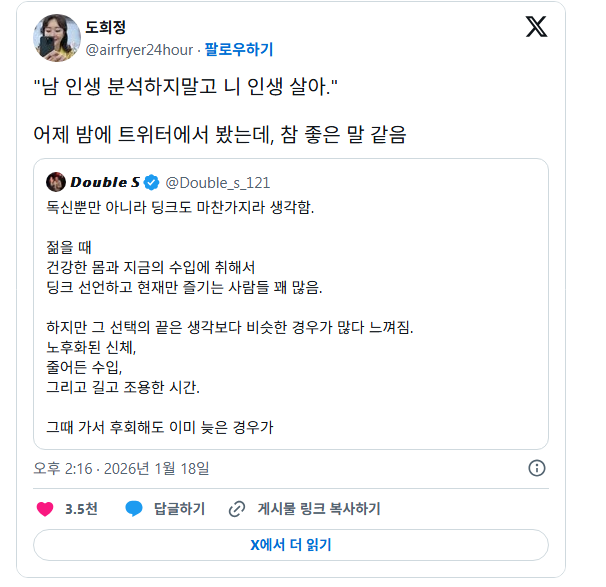Click the X logo icon

536,27
